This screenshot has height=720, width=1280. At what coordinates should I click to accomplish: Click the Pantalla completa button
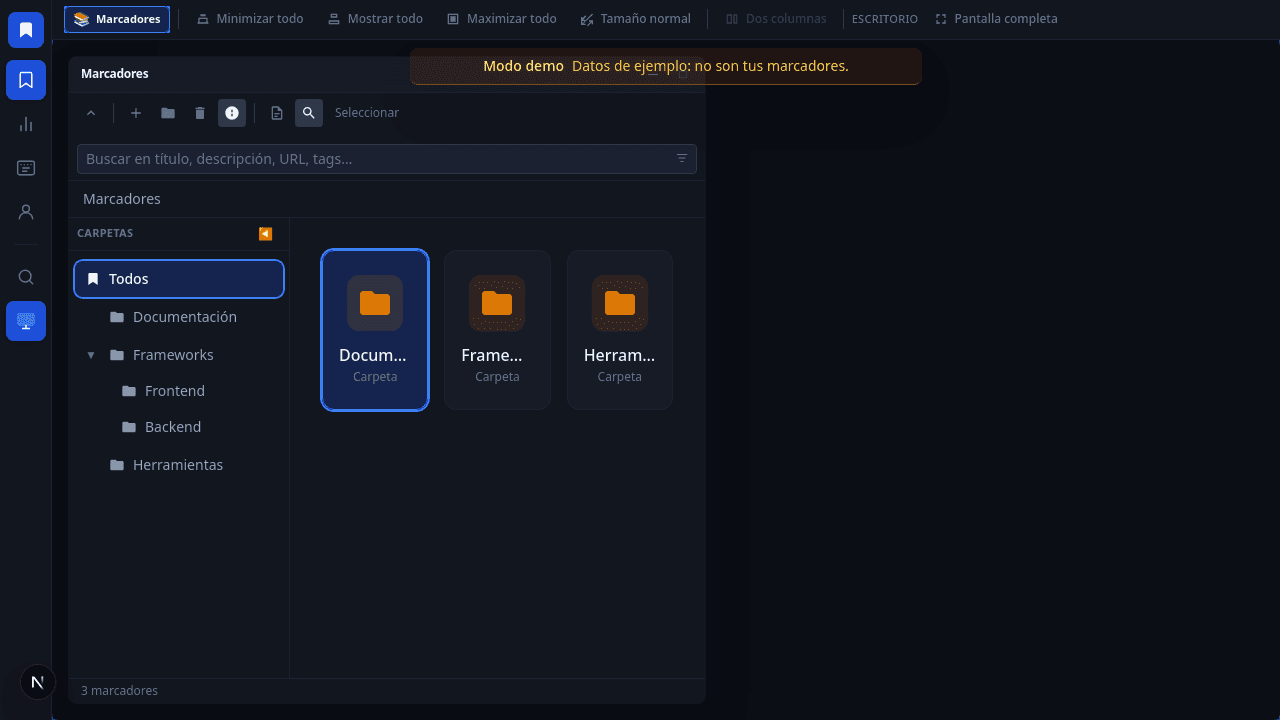tap(996, 19)
